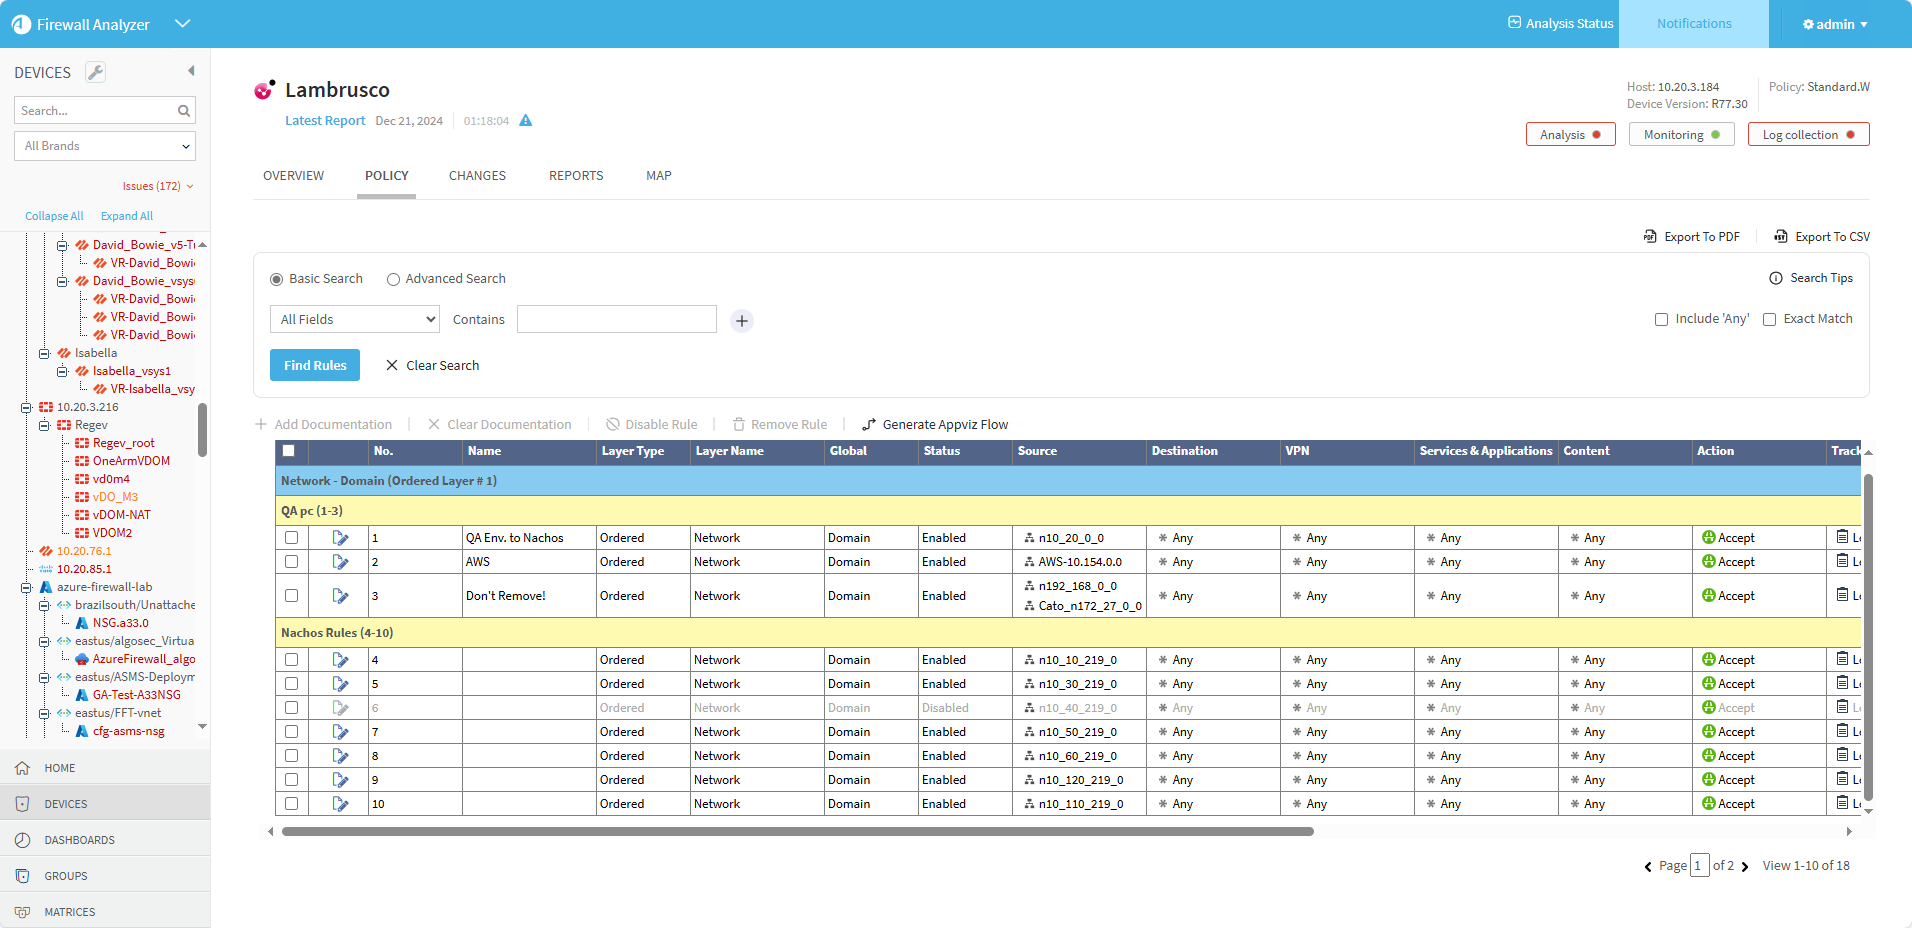The image size is (1912, 928).
Task: Click the wrench icon beside DEVICES
Action: 95,72
